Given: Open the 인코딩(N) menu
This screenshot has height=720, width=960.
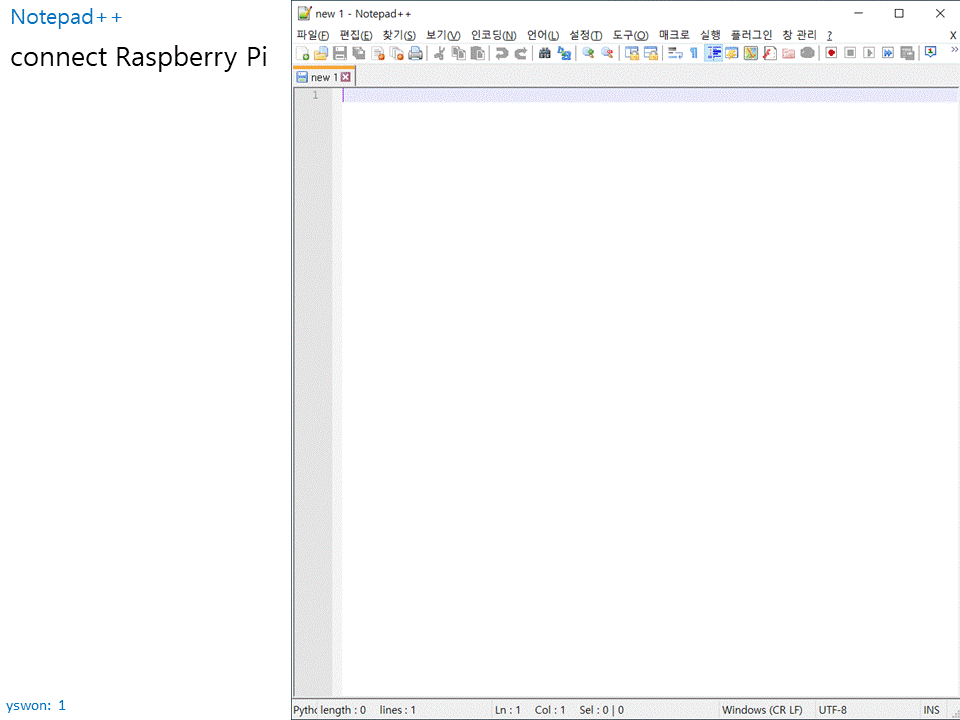Looking at the screenshot, I should (x=493, y=36).
